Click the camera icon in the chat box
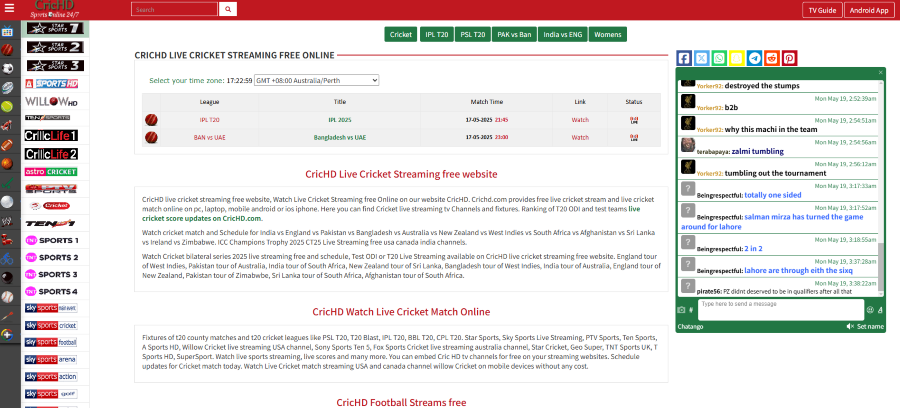 pyautogui.click(x=681, y=310)
